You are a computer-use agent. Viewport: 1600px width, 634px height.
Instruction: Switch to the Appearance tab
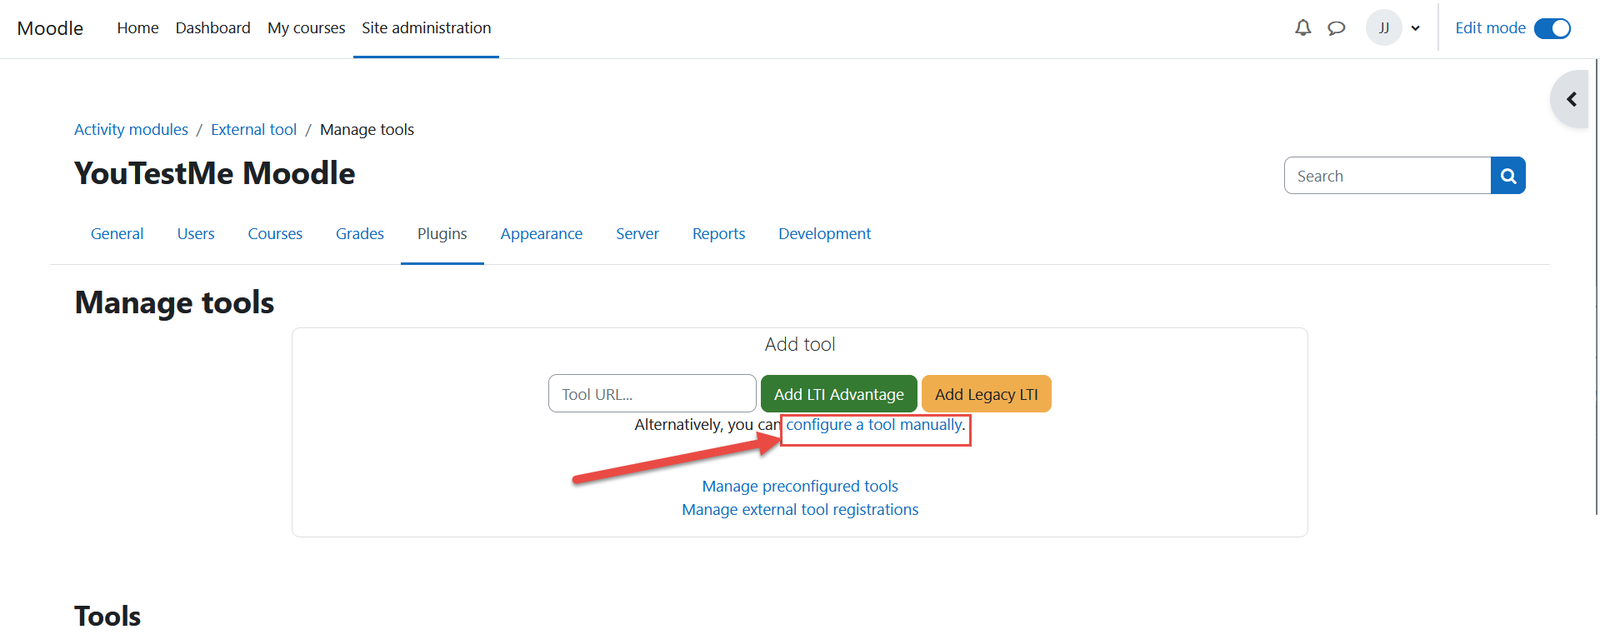(541, 234)
